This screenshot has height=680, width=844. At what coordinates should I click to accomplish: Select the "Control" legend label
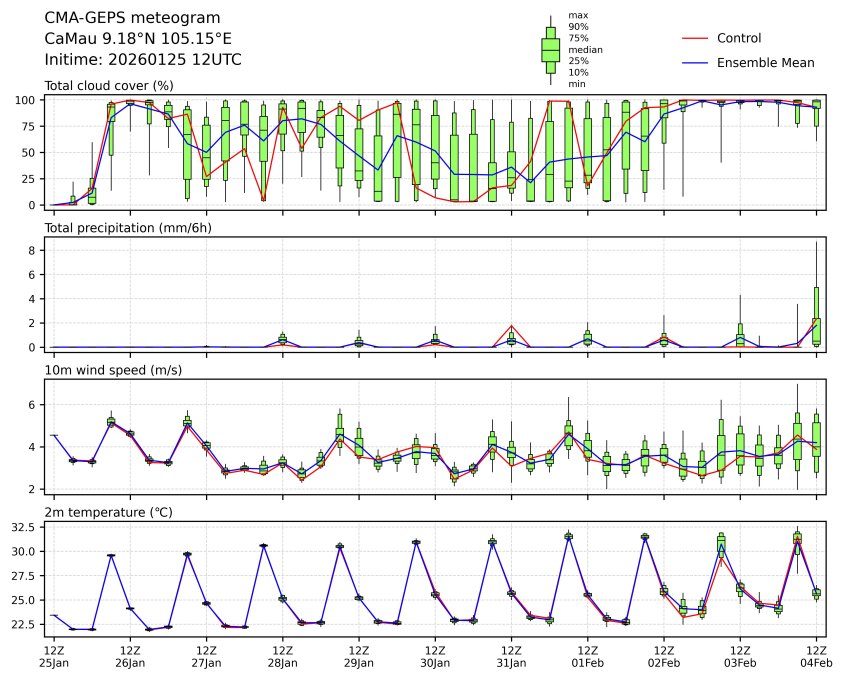pos(739,38)
